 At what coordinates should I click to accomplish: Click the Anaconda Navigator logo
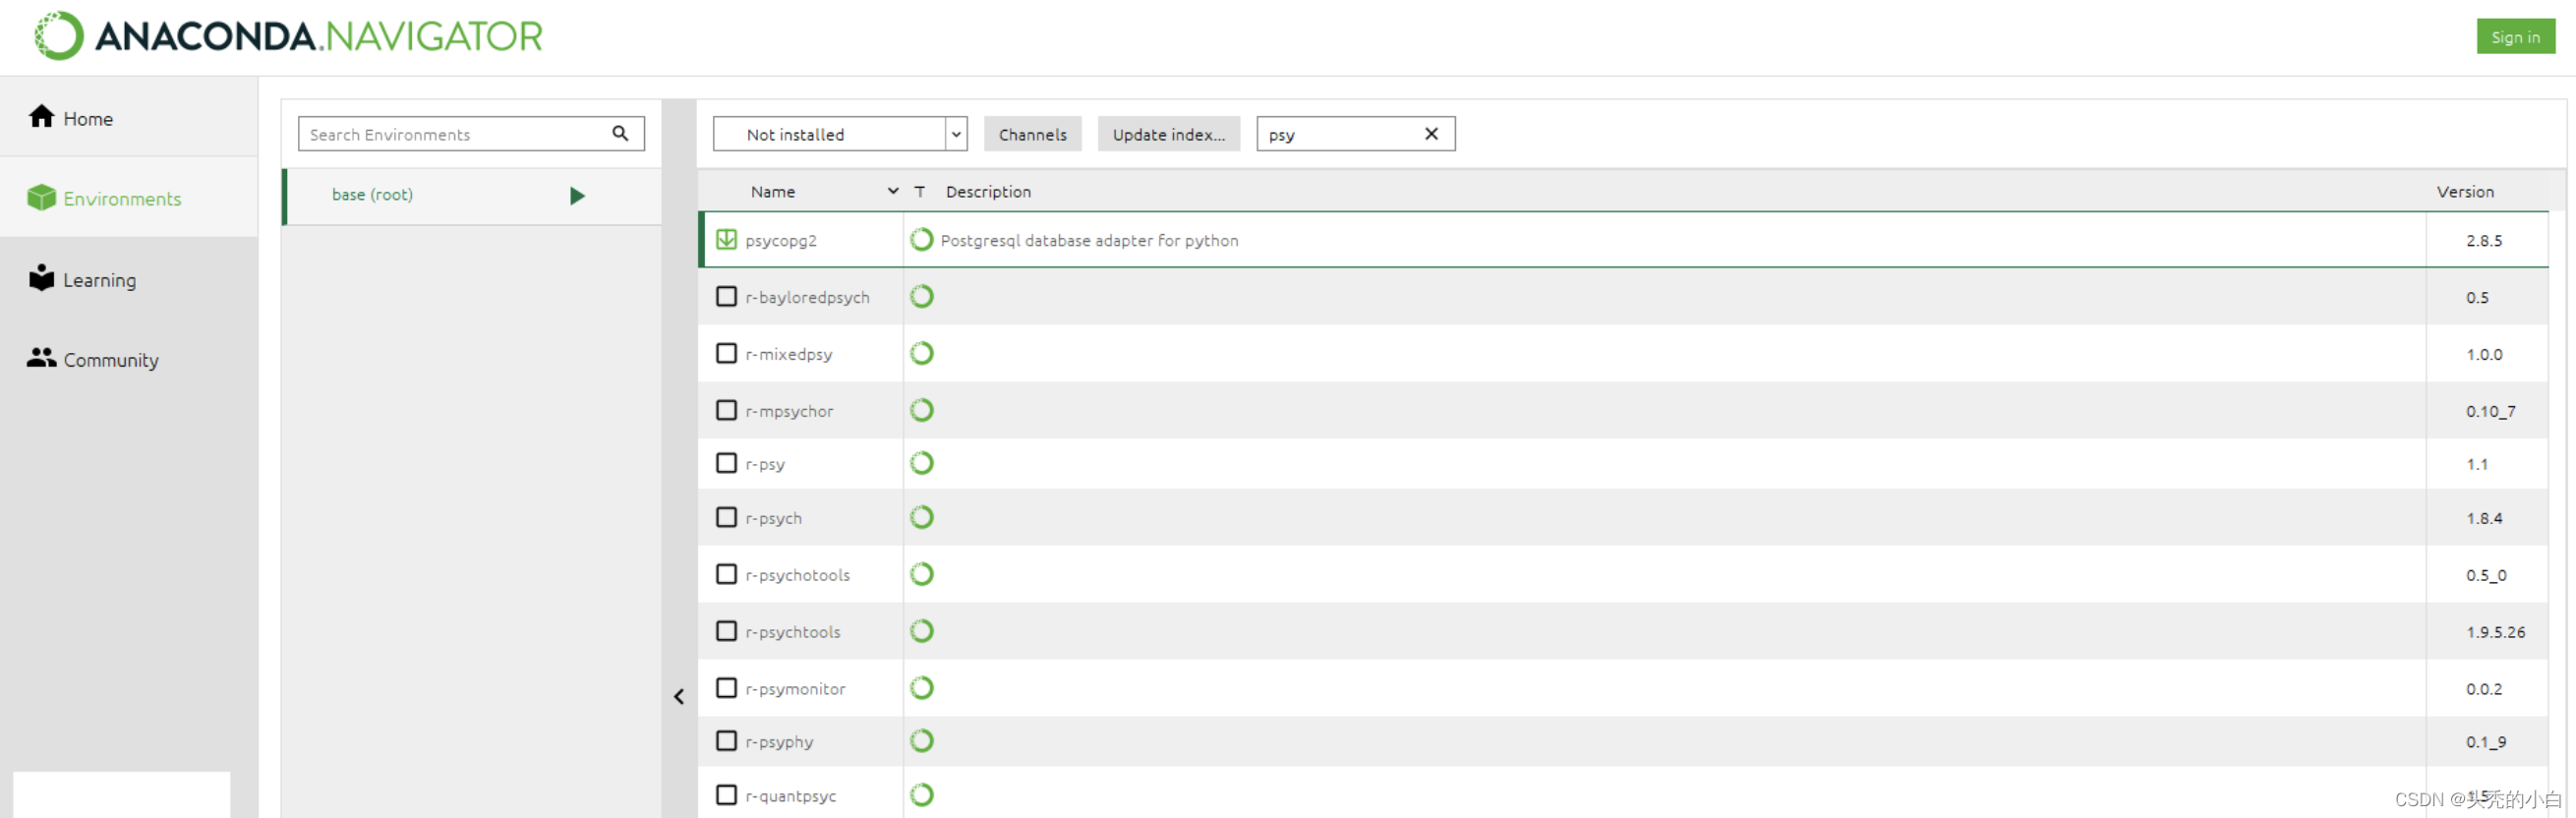[x=288, y=36]
